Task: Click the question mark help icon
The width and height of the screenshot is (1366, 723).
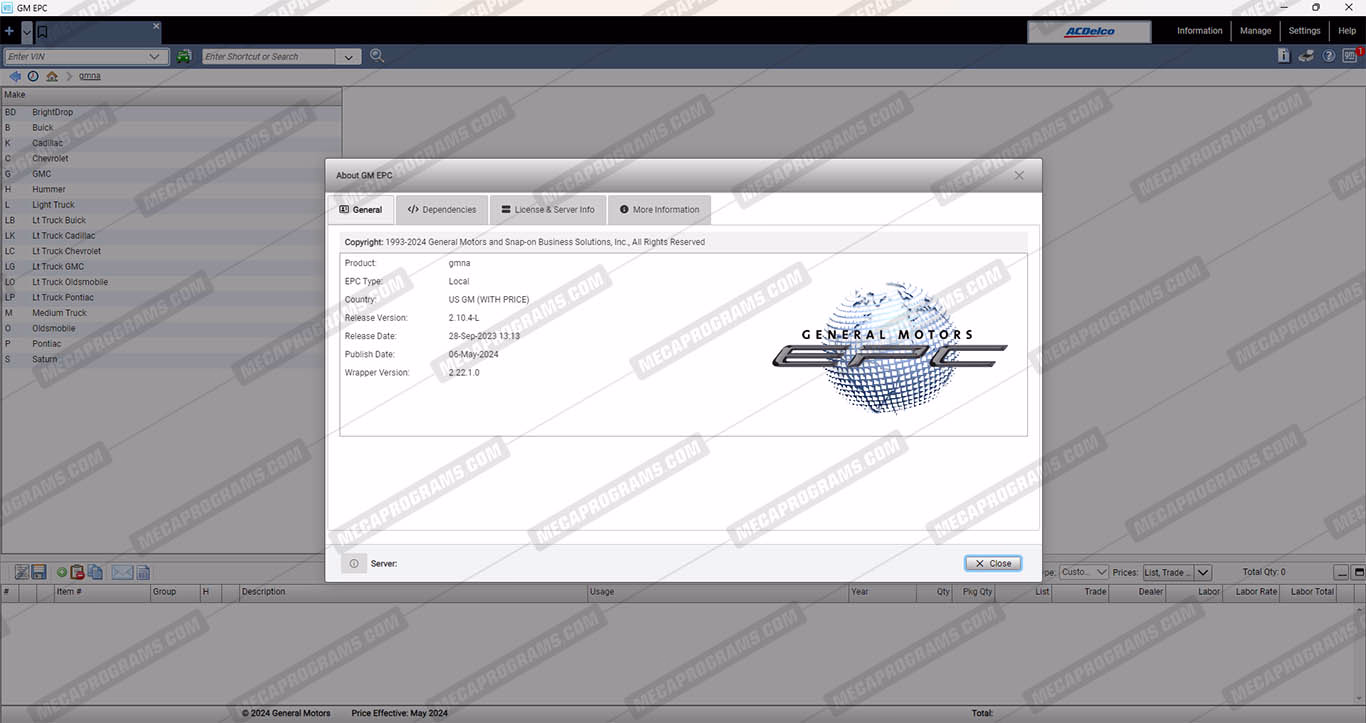Action: click(x=1329, y=56)
